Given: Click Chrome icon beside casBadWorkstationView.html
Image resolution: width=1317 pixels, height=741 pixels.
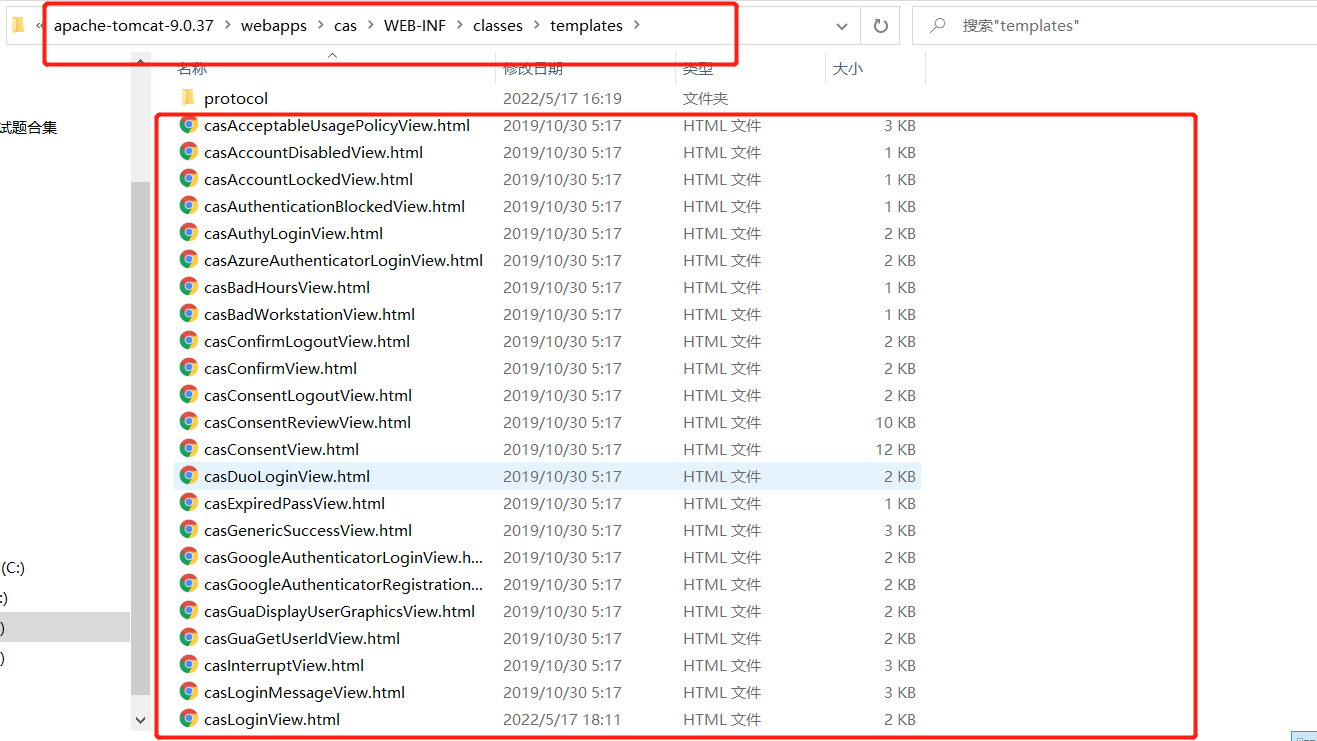Looking at the screenshot, I should [x=188, y=314].
